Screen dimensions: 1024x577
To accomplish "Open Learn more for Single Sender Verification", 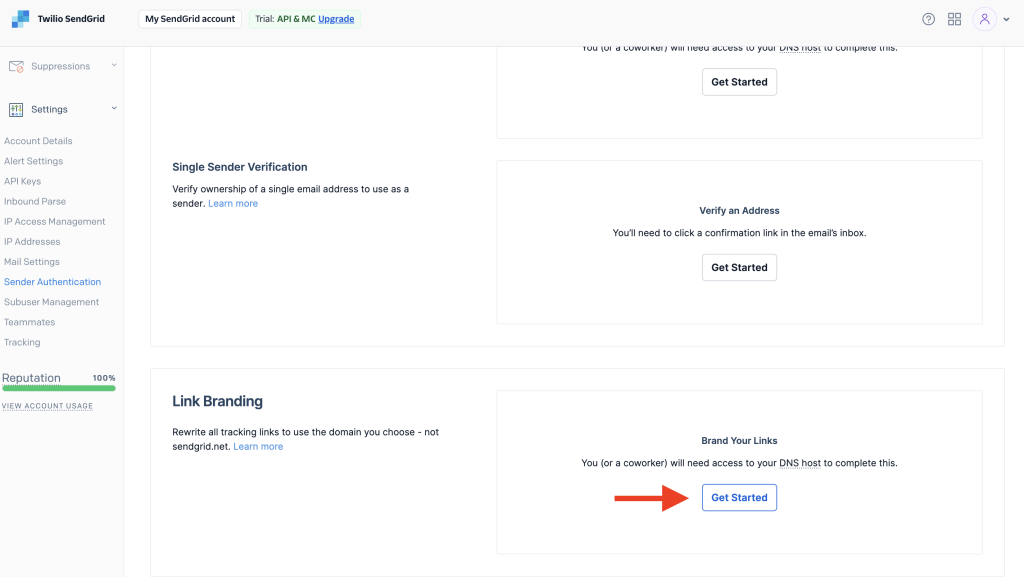I will (x=233, y=203).
